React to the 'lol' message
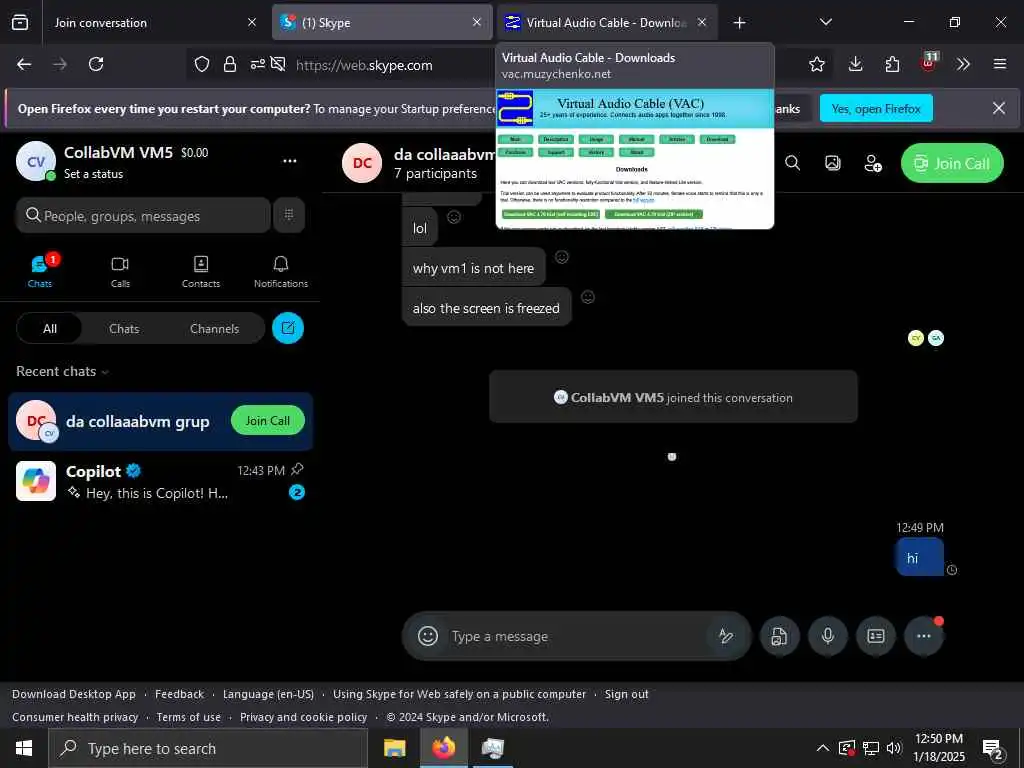 click(454, 217)
